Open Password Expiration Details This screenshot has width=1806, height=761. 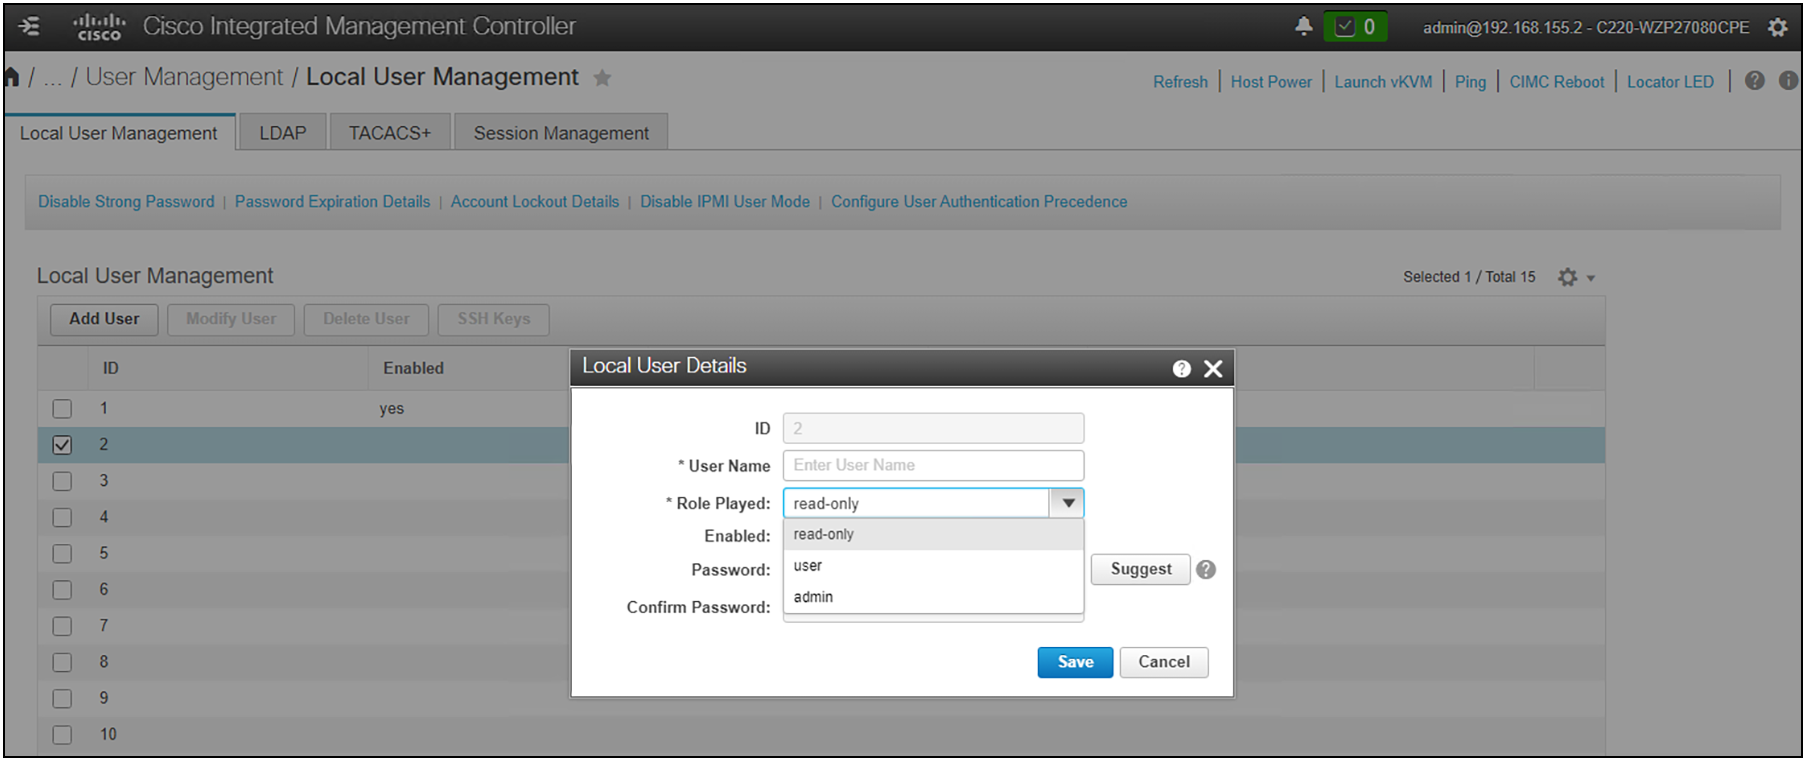332,202
